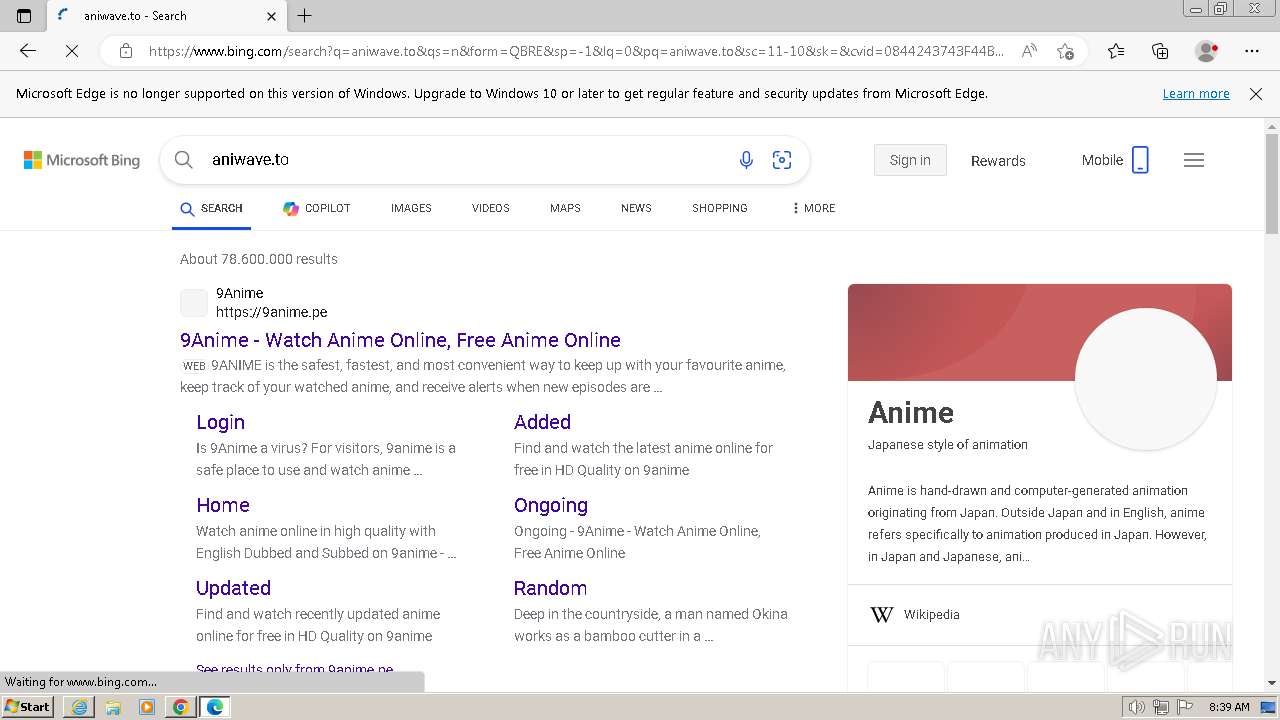
Task: Stop page loading with the X button
Action: click(72, 51)
